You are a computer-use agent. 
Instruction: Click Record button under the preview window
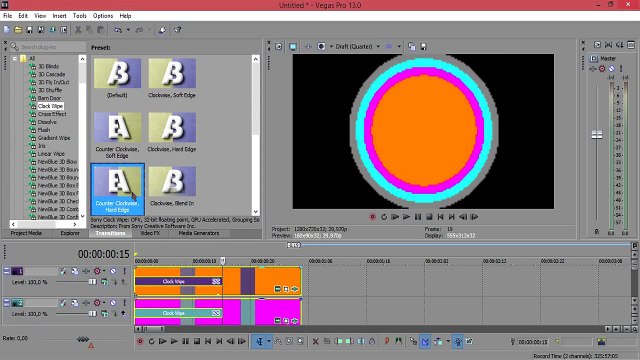pos(372,217)
